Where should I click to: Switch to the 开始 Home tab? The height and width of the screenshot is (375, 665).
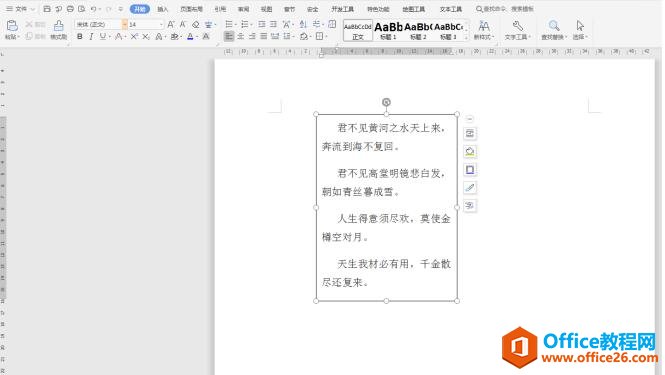tap(140, 9)
